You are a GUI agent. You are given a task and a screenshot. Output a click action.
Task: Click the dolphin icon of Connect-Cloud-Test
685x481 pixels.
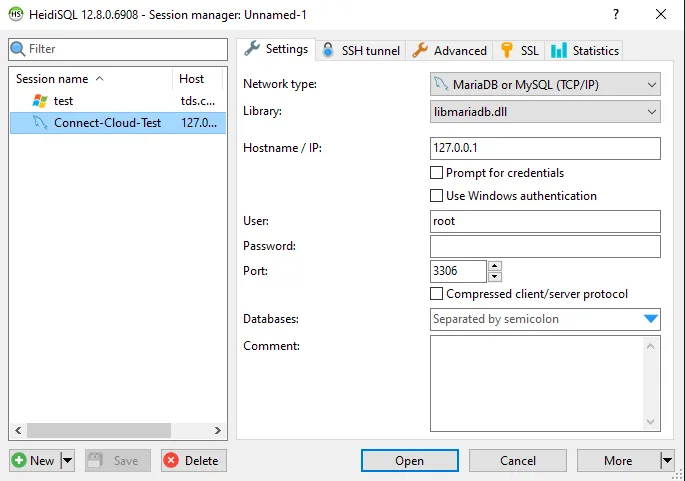(x=40, y=123)
